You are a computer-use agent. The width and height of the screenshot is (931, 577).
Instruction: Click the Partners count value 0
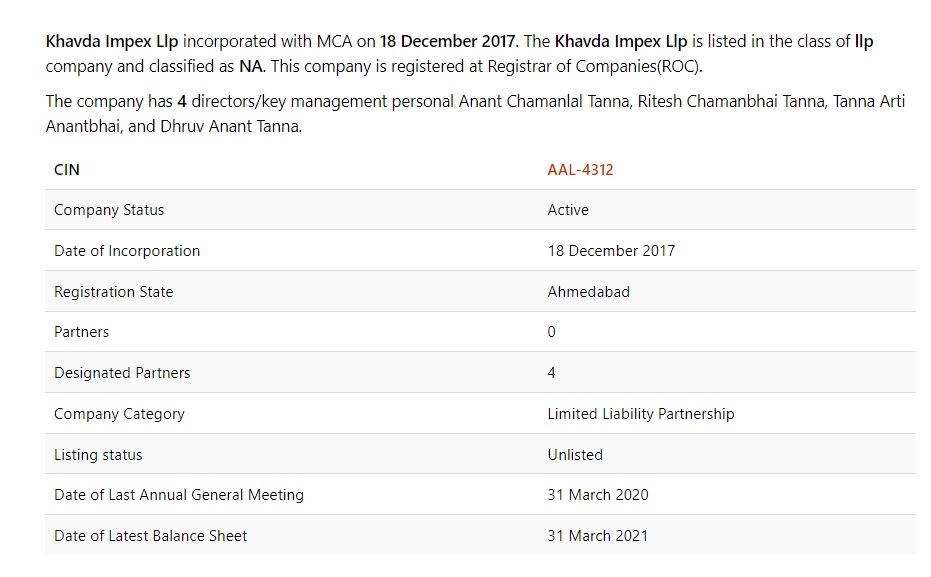pyautogui.click(x=552, y=332)
